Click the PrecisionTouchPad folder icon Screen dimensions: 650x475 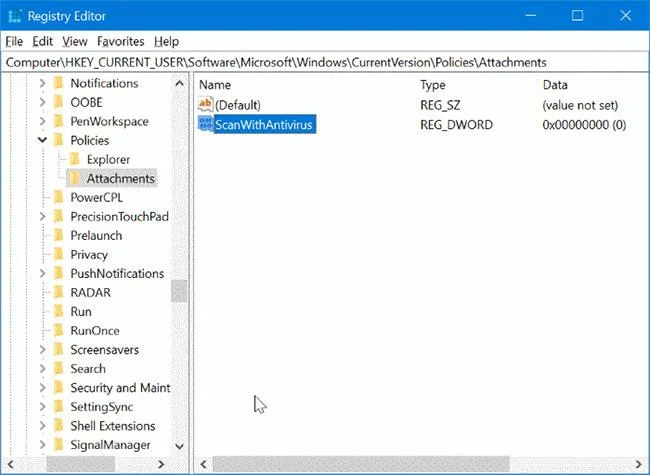pos(59,216)
